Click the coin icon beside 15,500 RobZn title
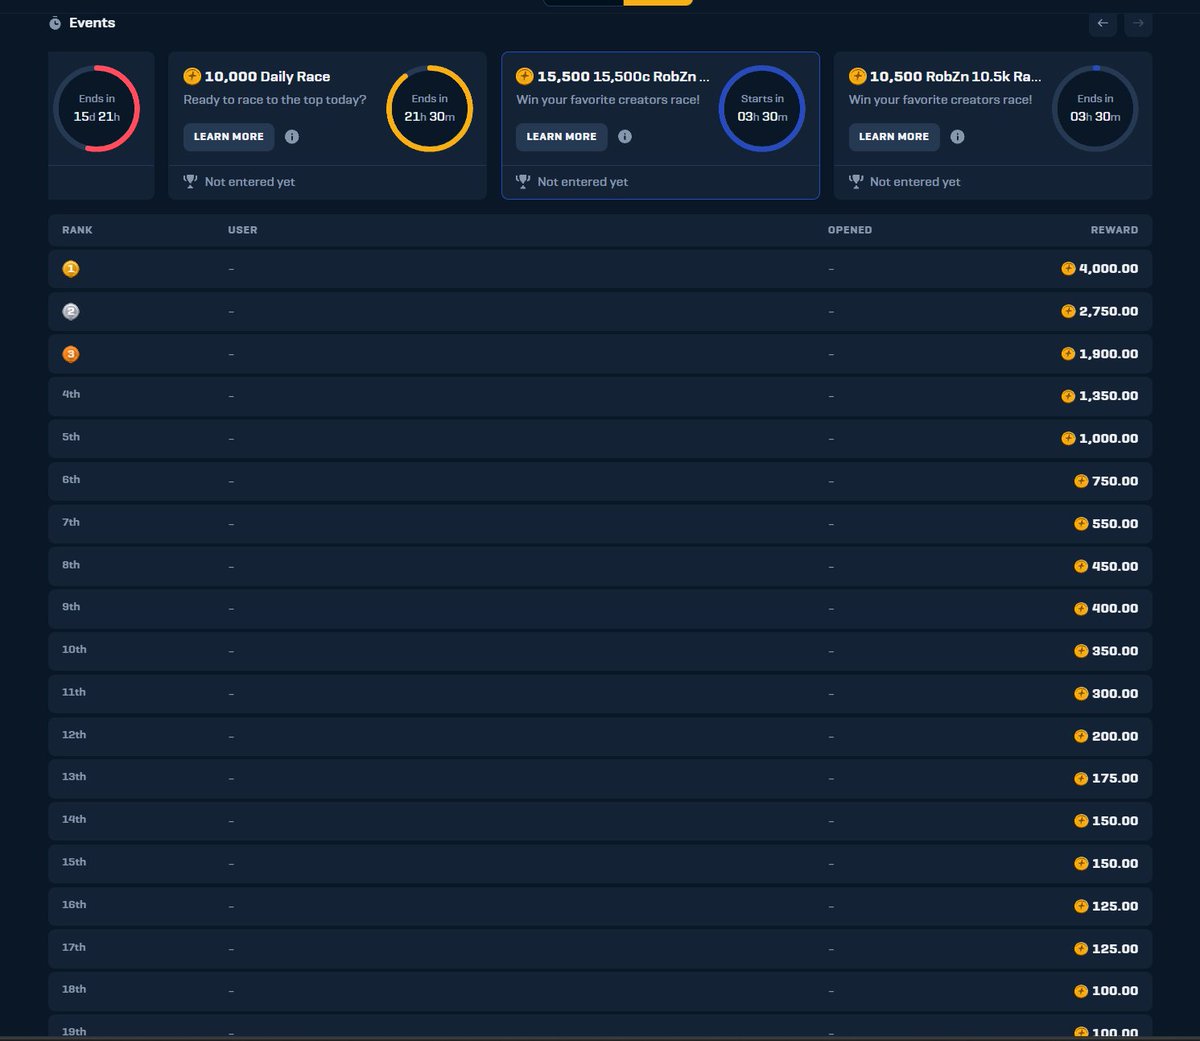1200x1041 pixels. click(524, 76)
